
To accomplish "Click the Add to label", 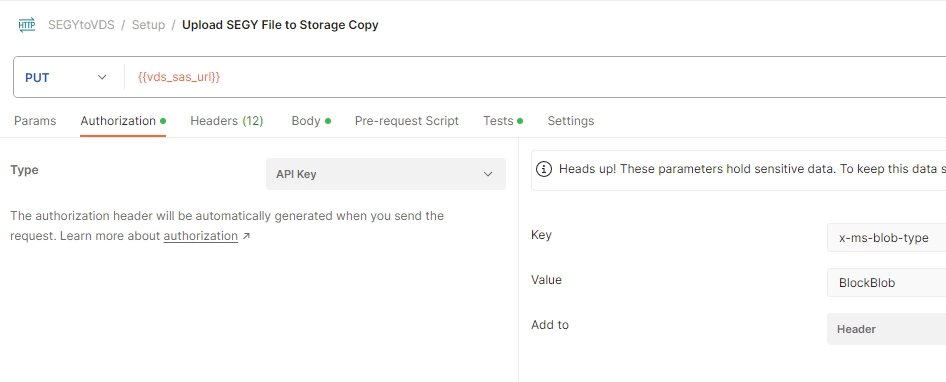I will (x=550, y=325).
